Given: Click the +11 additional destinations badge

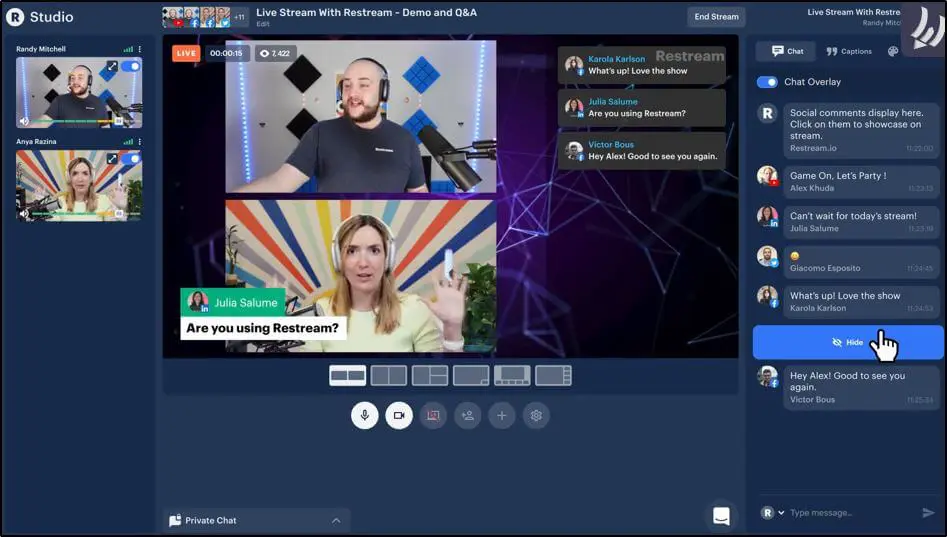Looking at the screenshot, I should (x=240, y=17).
